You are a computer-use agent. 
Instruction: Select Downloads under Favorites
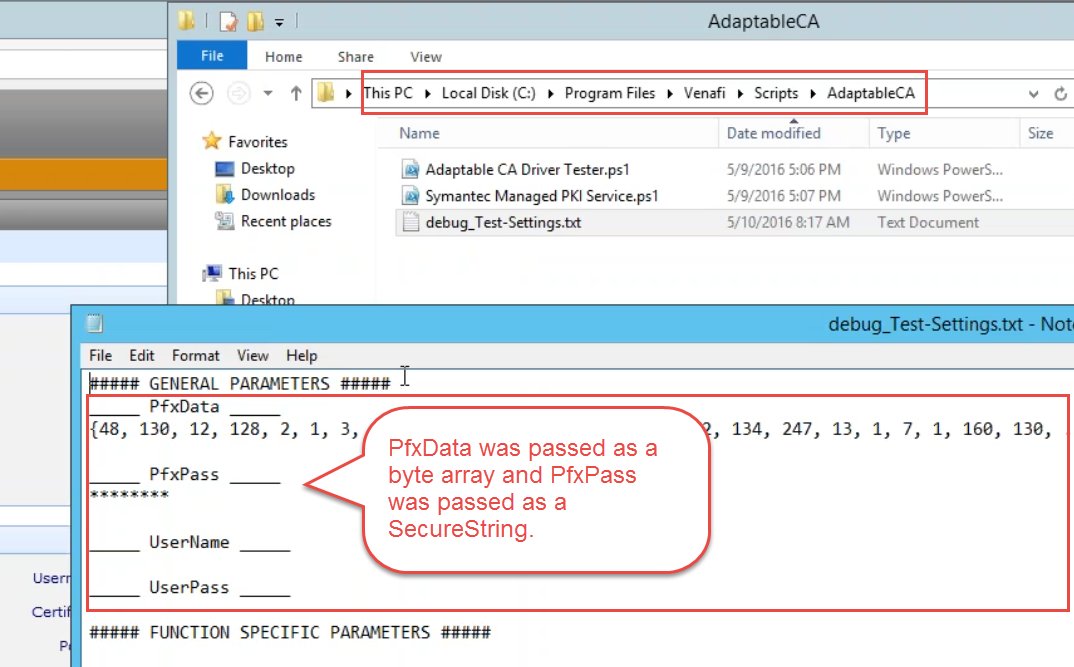277,195
